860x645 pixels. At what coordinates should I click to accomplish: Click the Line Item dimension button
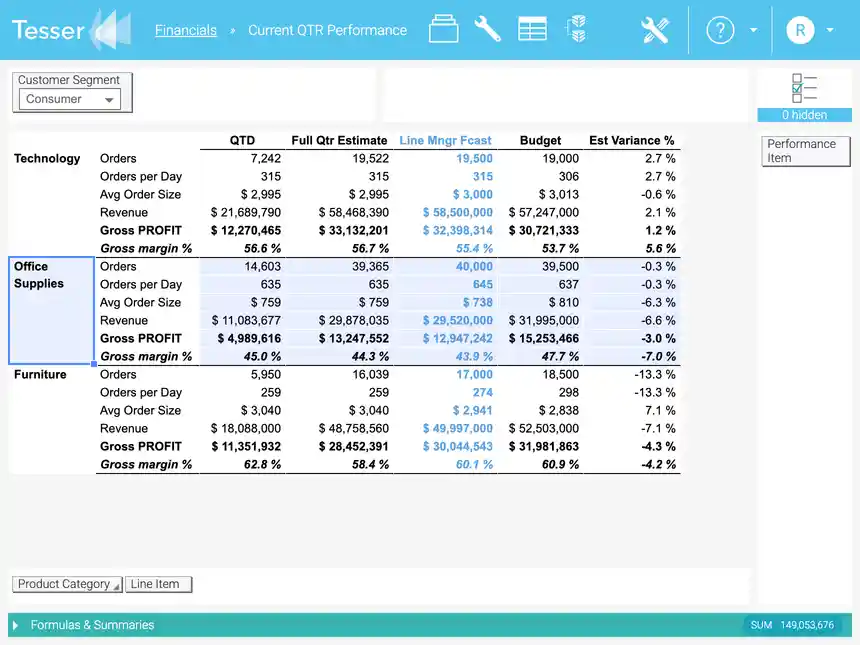click(159, 584)
